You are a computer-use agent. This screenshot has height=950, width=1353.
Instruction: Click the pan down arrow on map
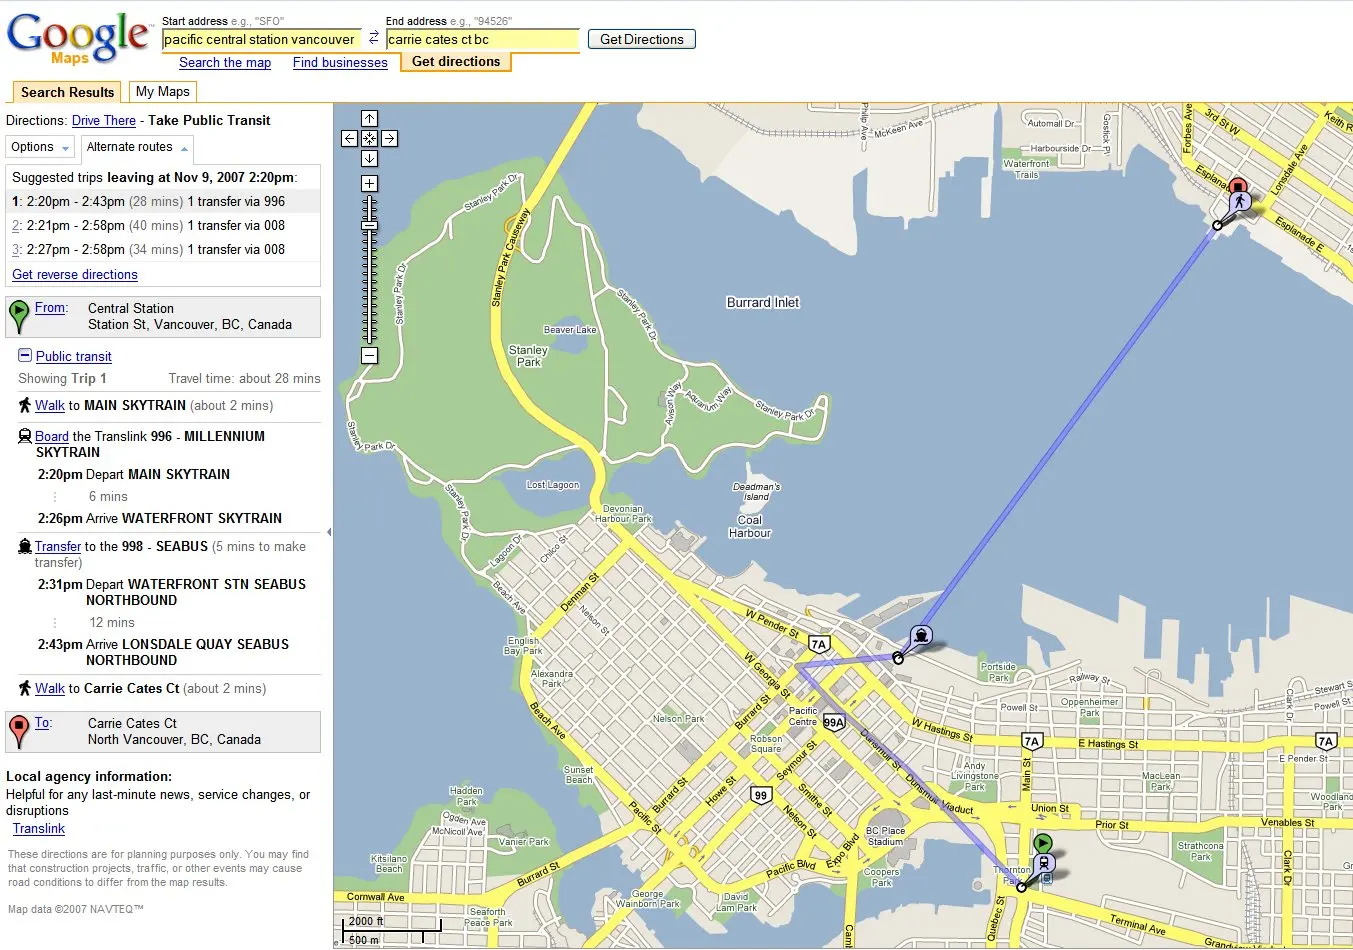[x=369, y=159]
